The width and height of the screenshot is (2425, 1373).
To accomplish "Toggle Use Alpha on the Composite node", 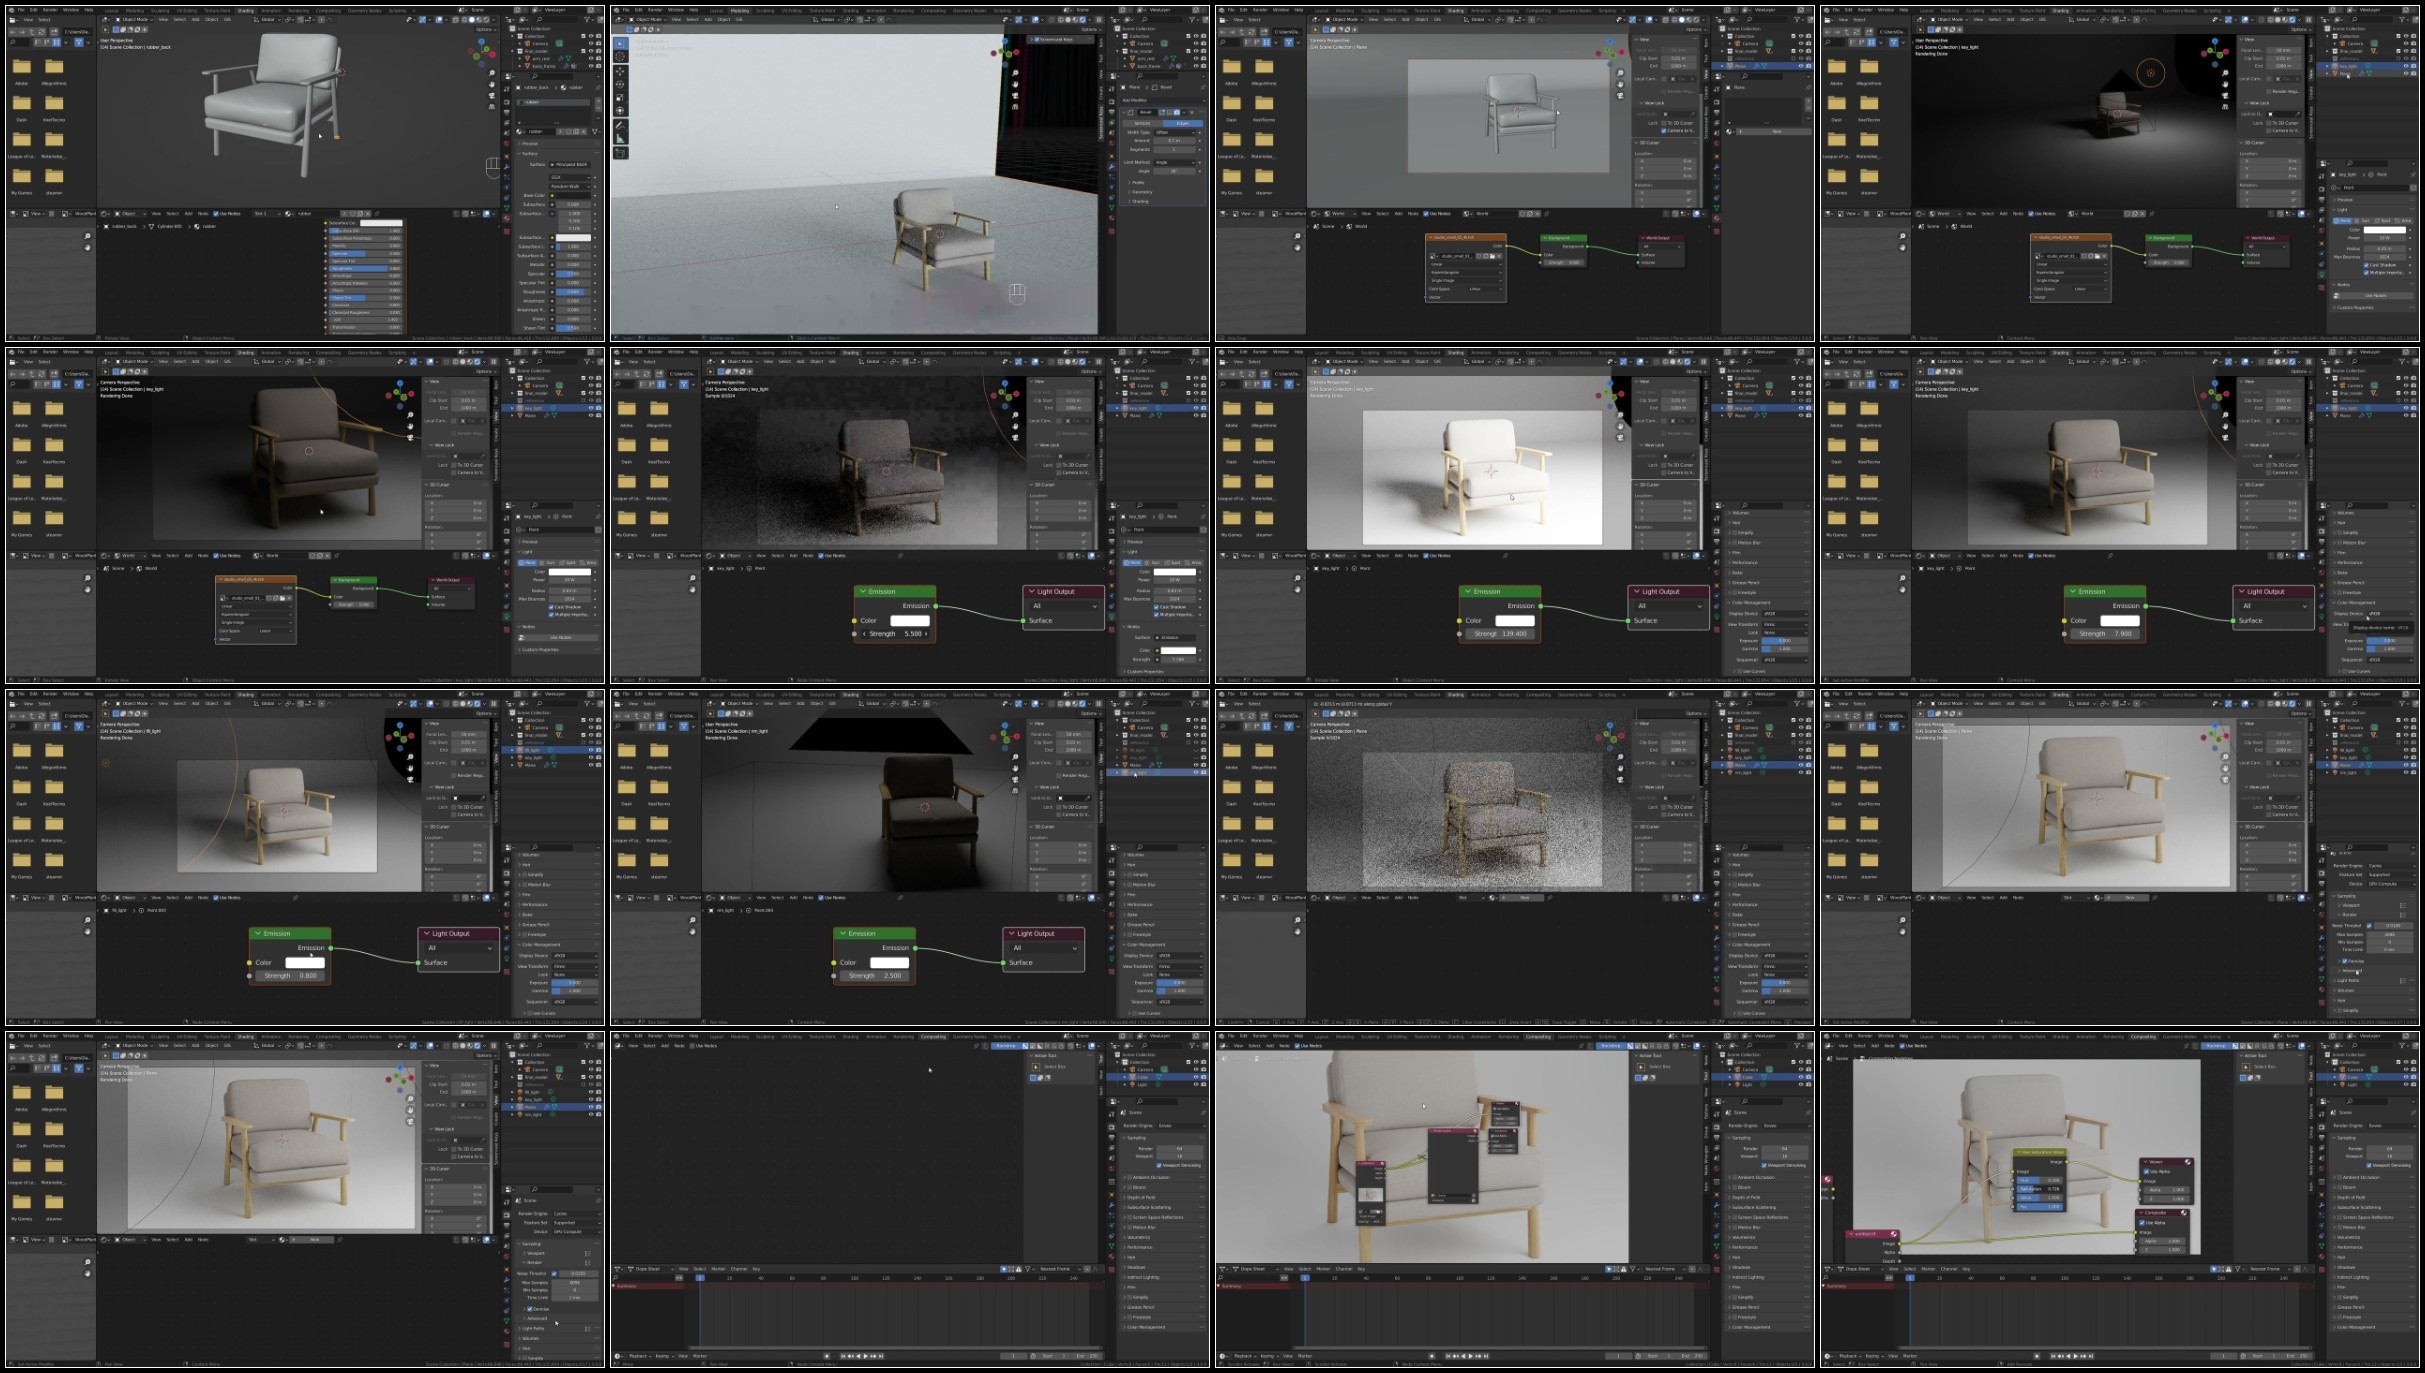I will tap(2142, 1223).
